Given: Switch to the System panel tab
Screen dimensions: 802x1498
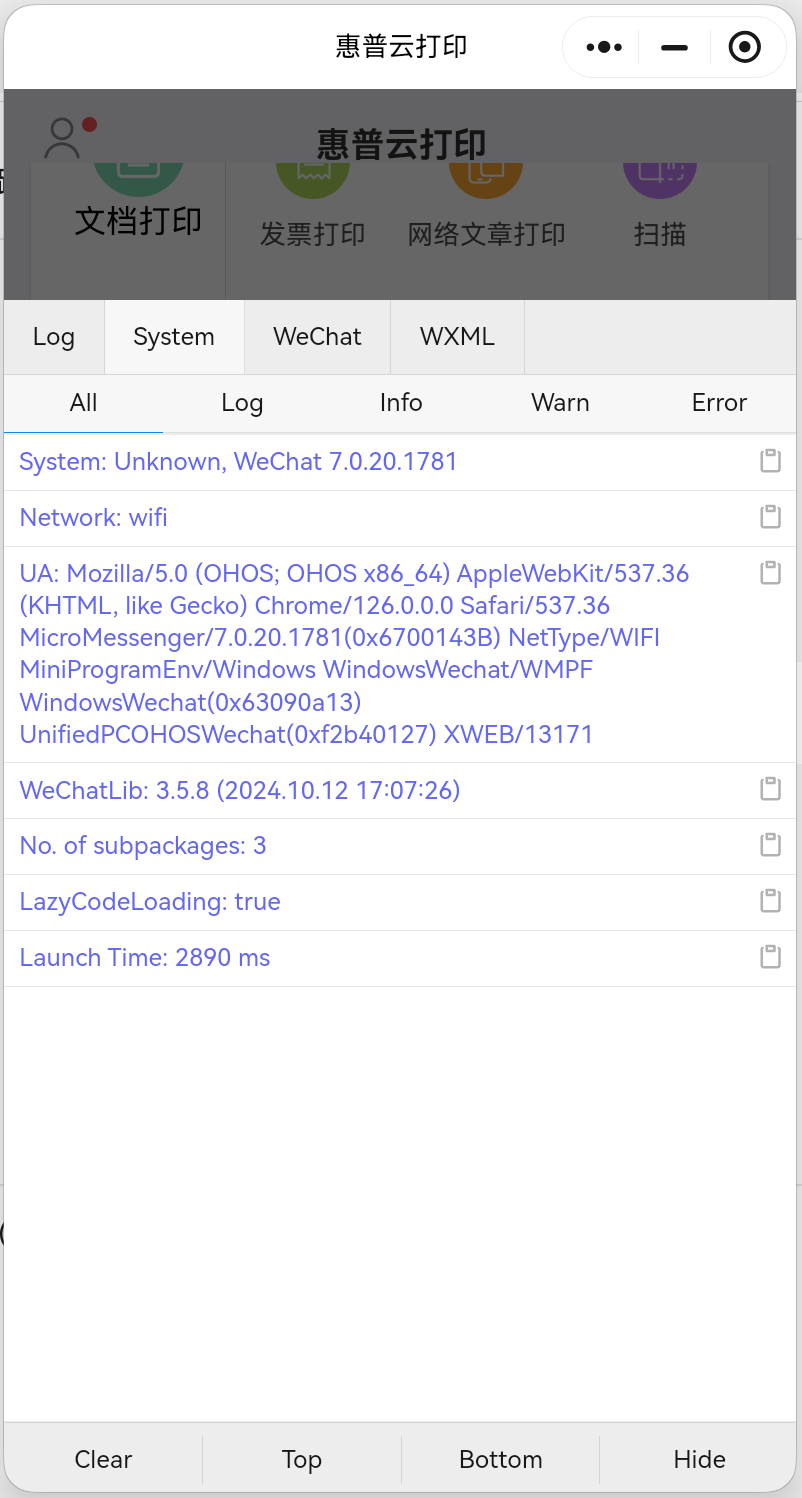Looking at the screenshot, I should 174,337.
